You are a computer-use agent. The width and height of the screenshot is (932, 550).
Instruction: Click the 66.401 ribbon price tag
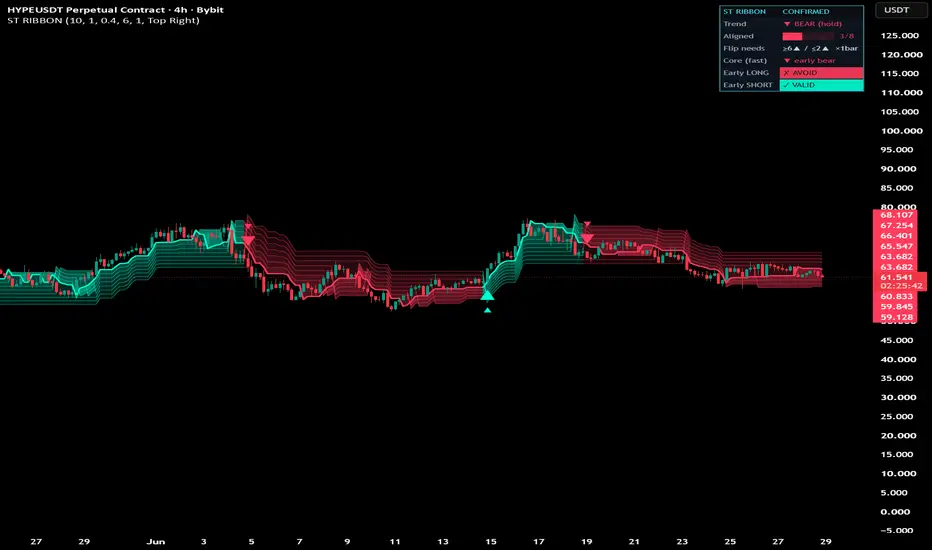coord(896,235)
